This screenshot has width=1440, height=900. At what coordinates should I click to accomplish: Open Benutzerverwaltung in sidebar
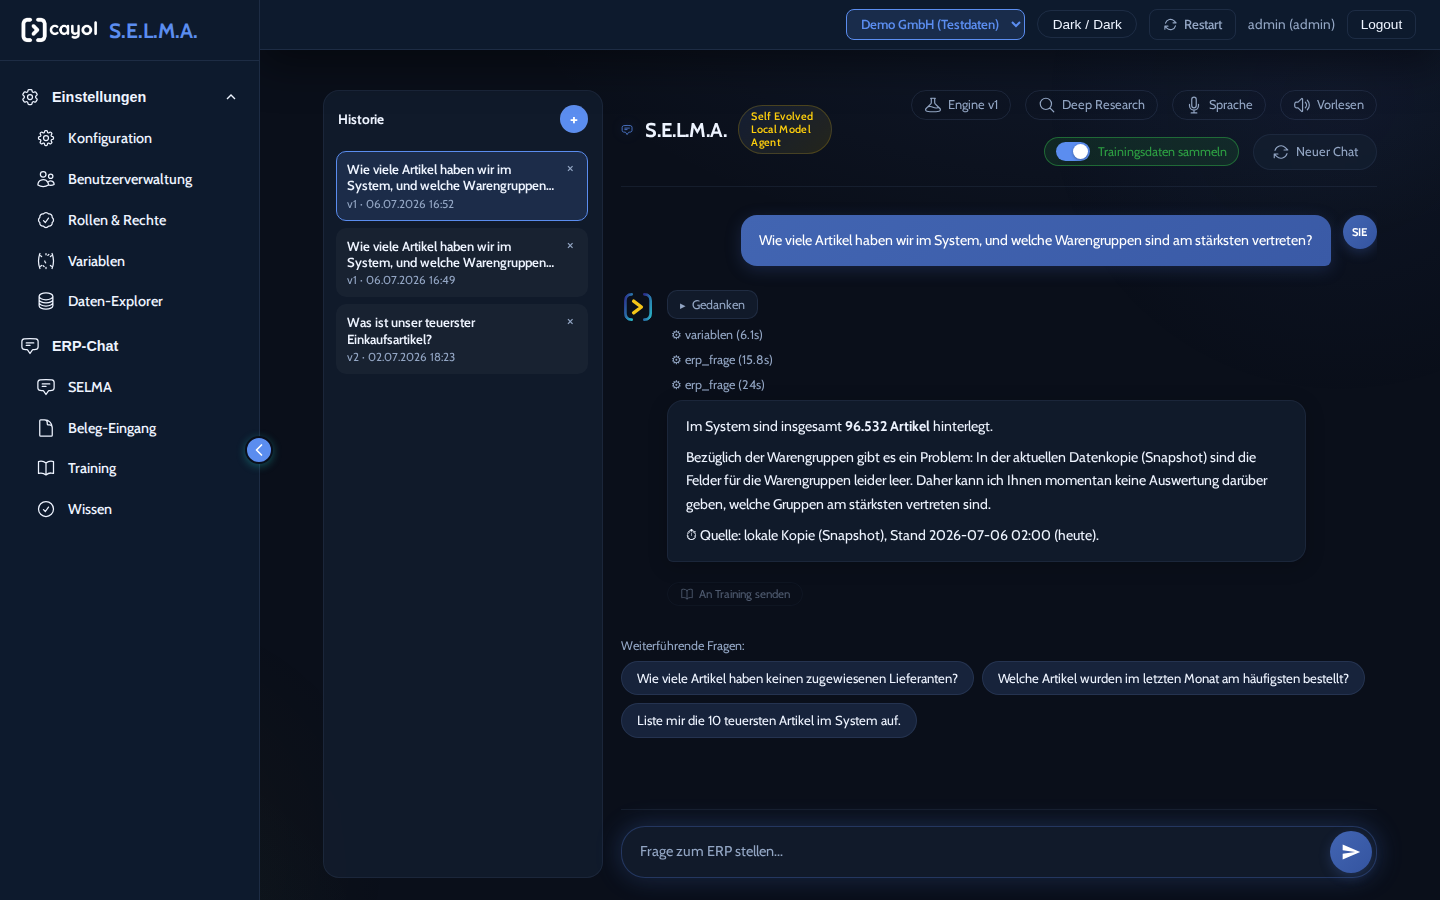pyautogui.click(x=130, y=179)
